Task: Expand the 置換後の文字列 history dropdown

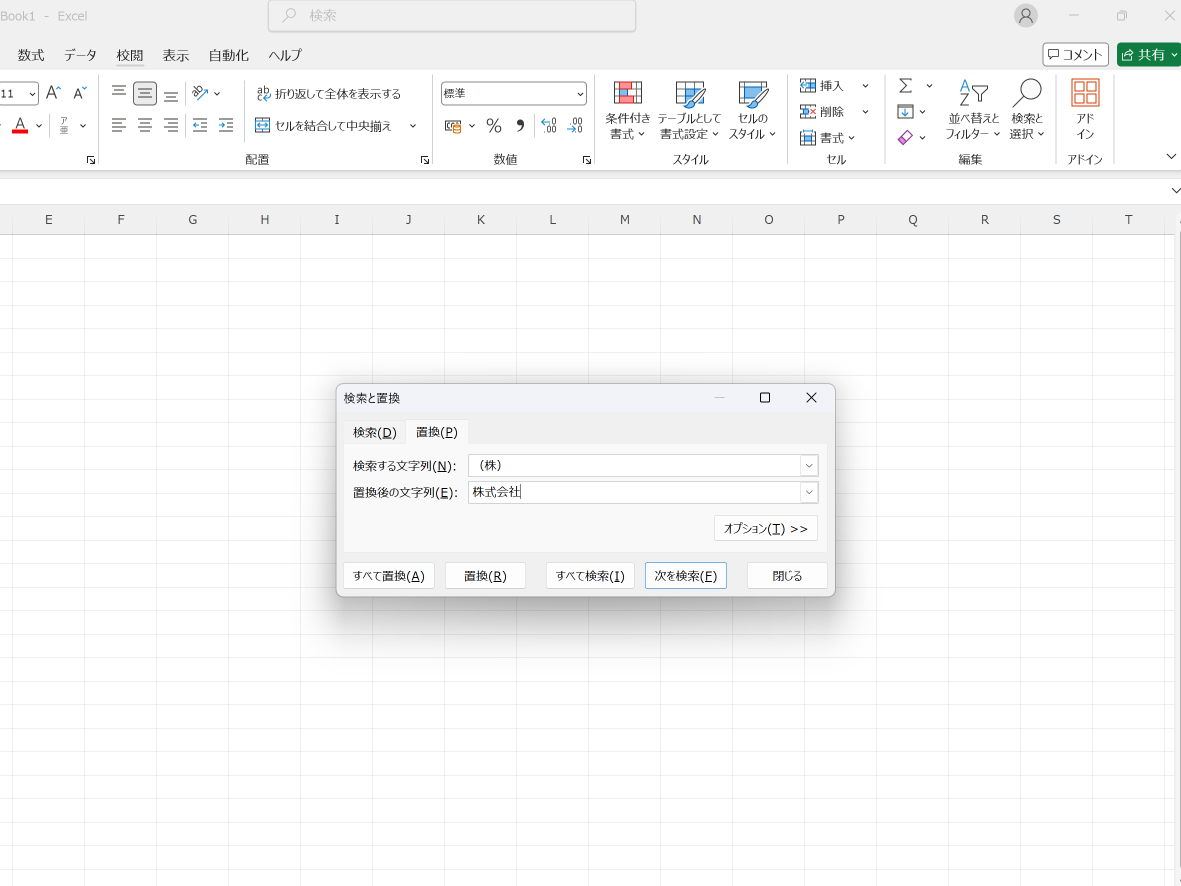Action: (x=809, y=492)
